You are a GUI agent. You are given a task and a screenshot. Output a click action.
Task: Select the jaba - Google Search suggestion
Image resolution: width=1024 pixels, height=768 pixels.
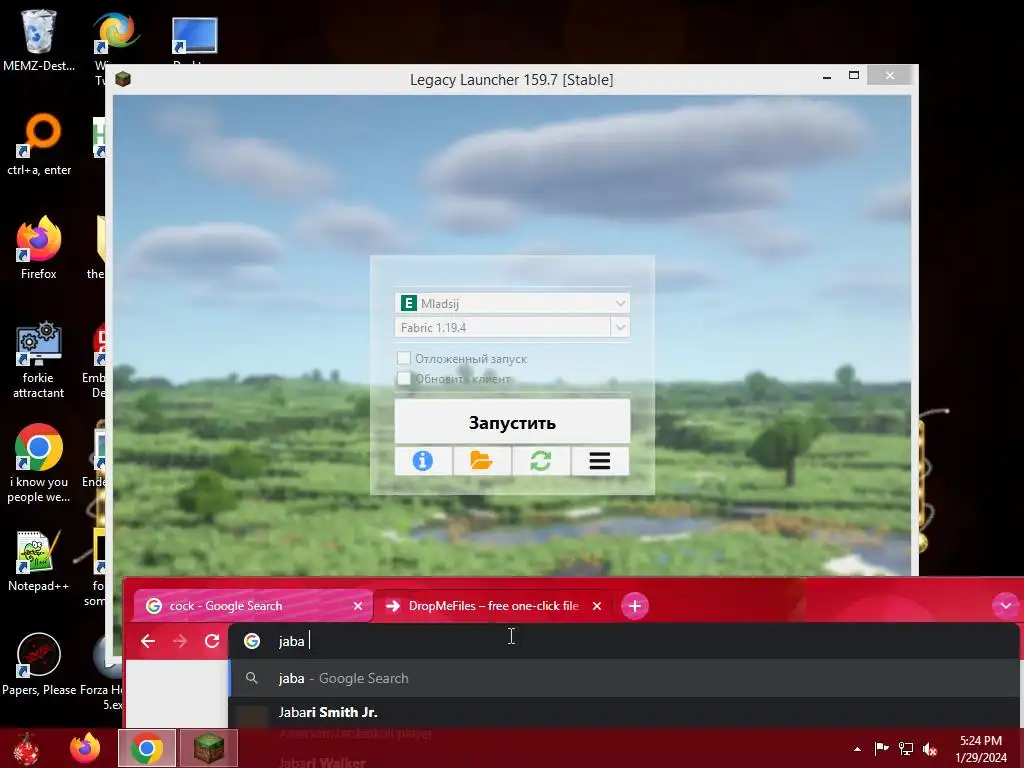pos(624,679)
